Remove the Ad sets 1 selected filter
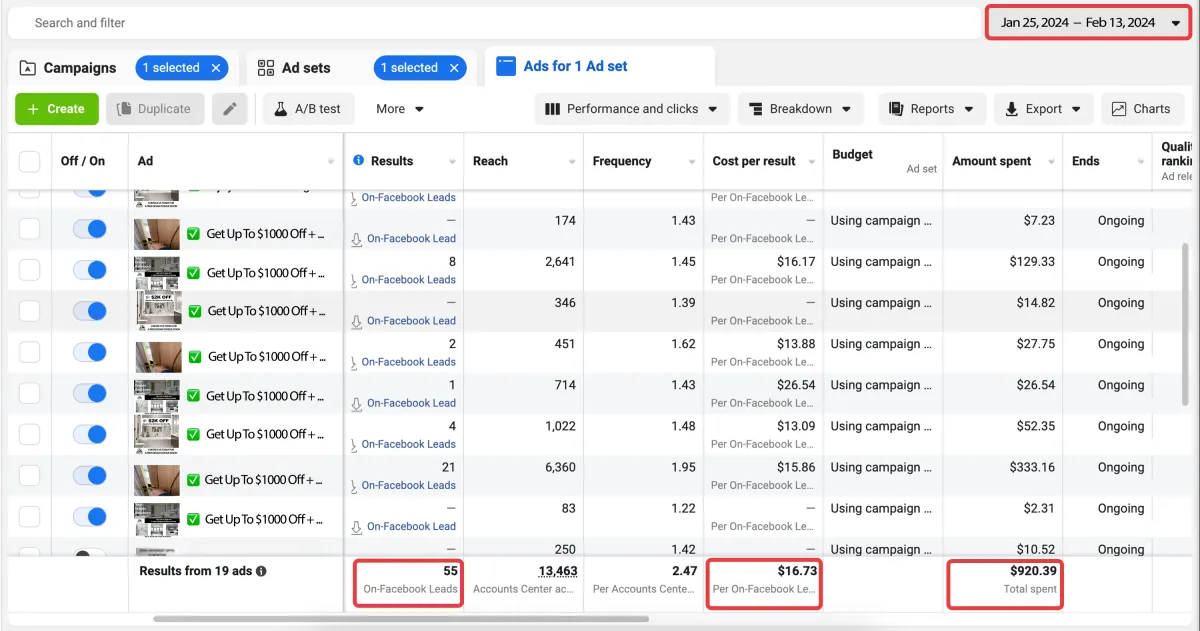 (x=454, y=68)
